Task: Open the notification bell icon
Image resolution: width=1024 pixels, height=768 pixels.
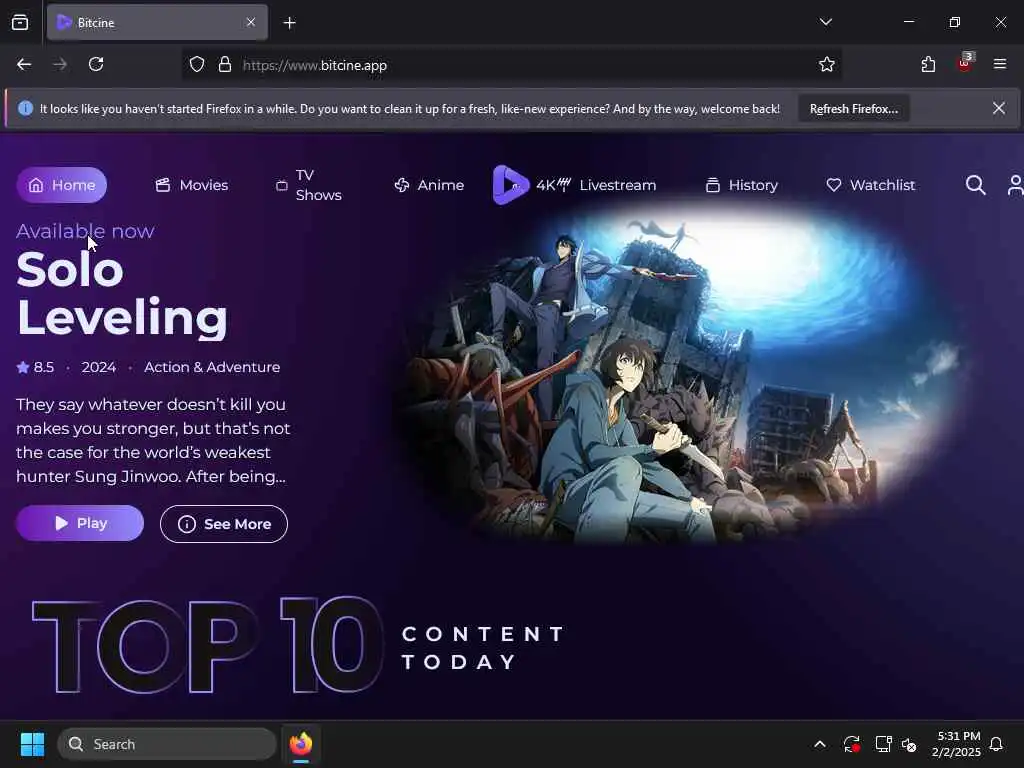Action: pyautogui.click(x=996, y=744)
